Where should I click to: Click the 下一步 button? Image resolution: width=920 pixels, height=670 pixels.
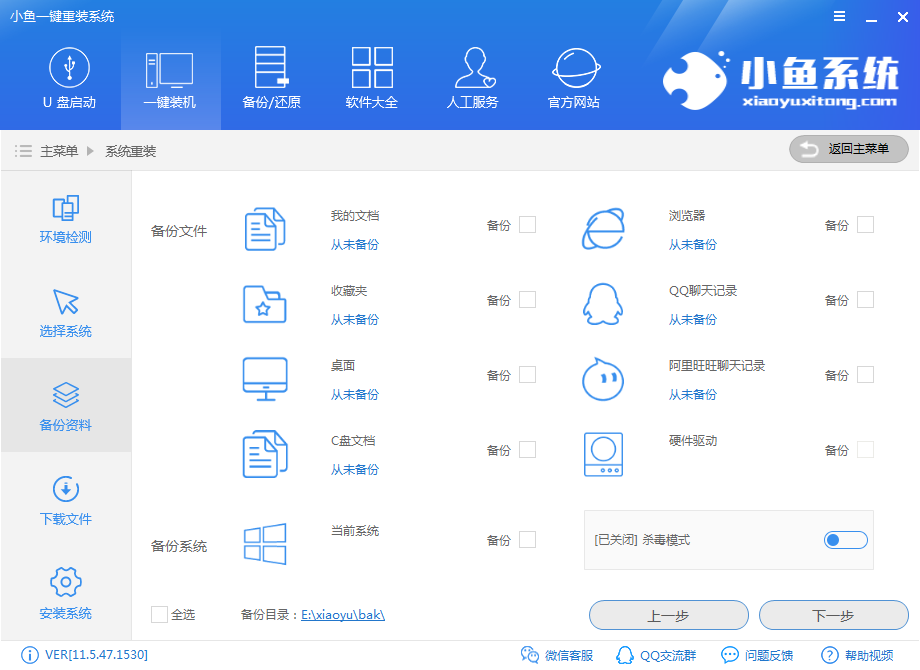833,615
